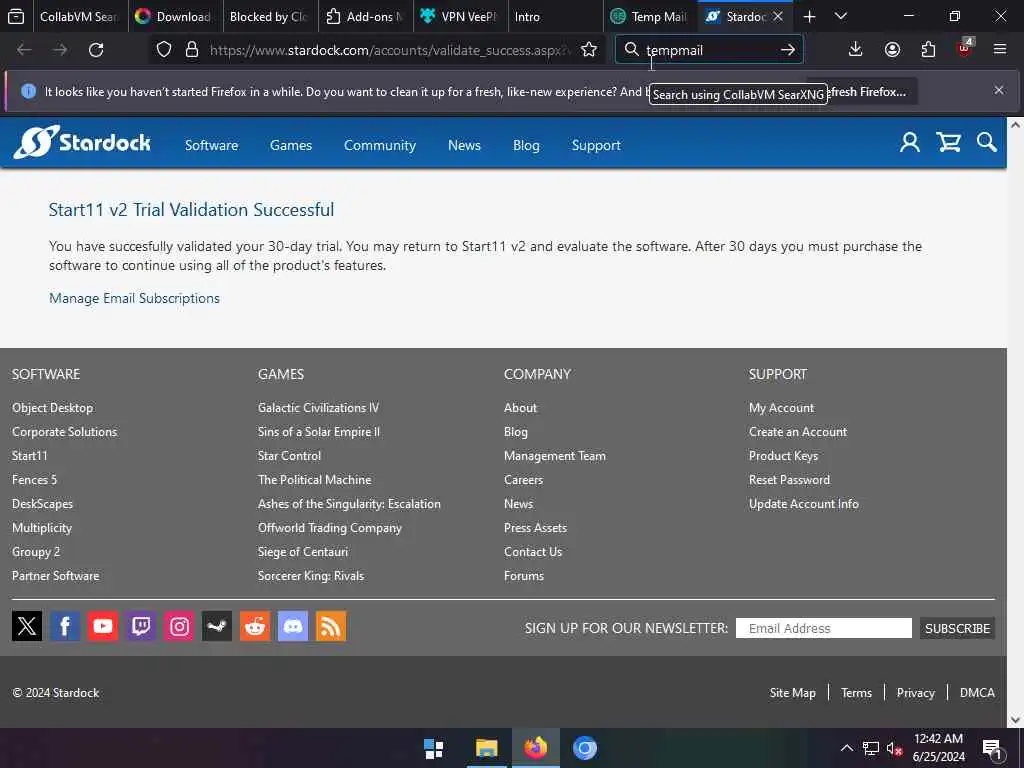Open the Stardock account user icon

(x=910, y=142)
